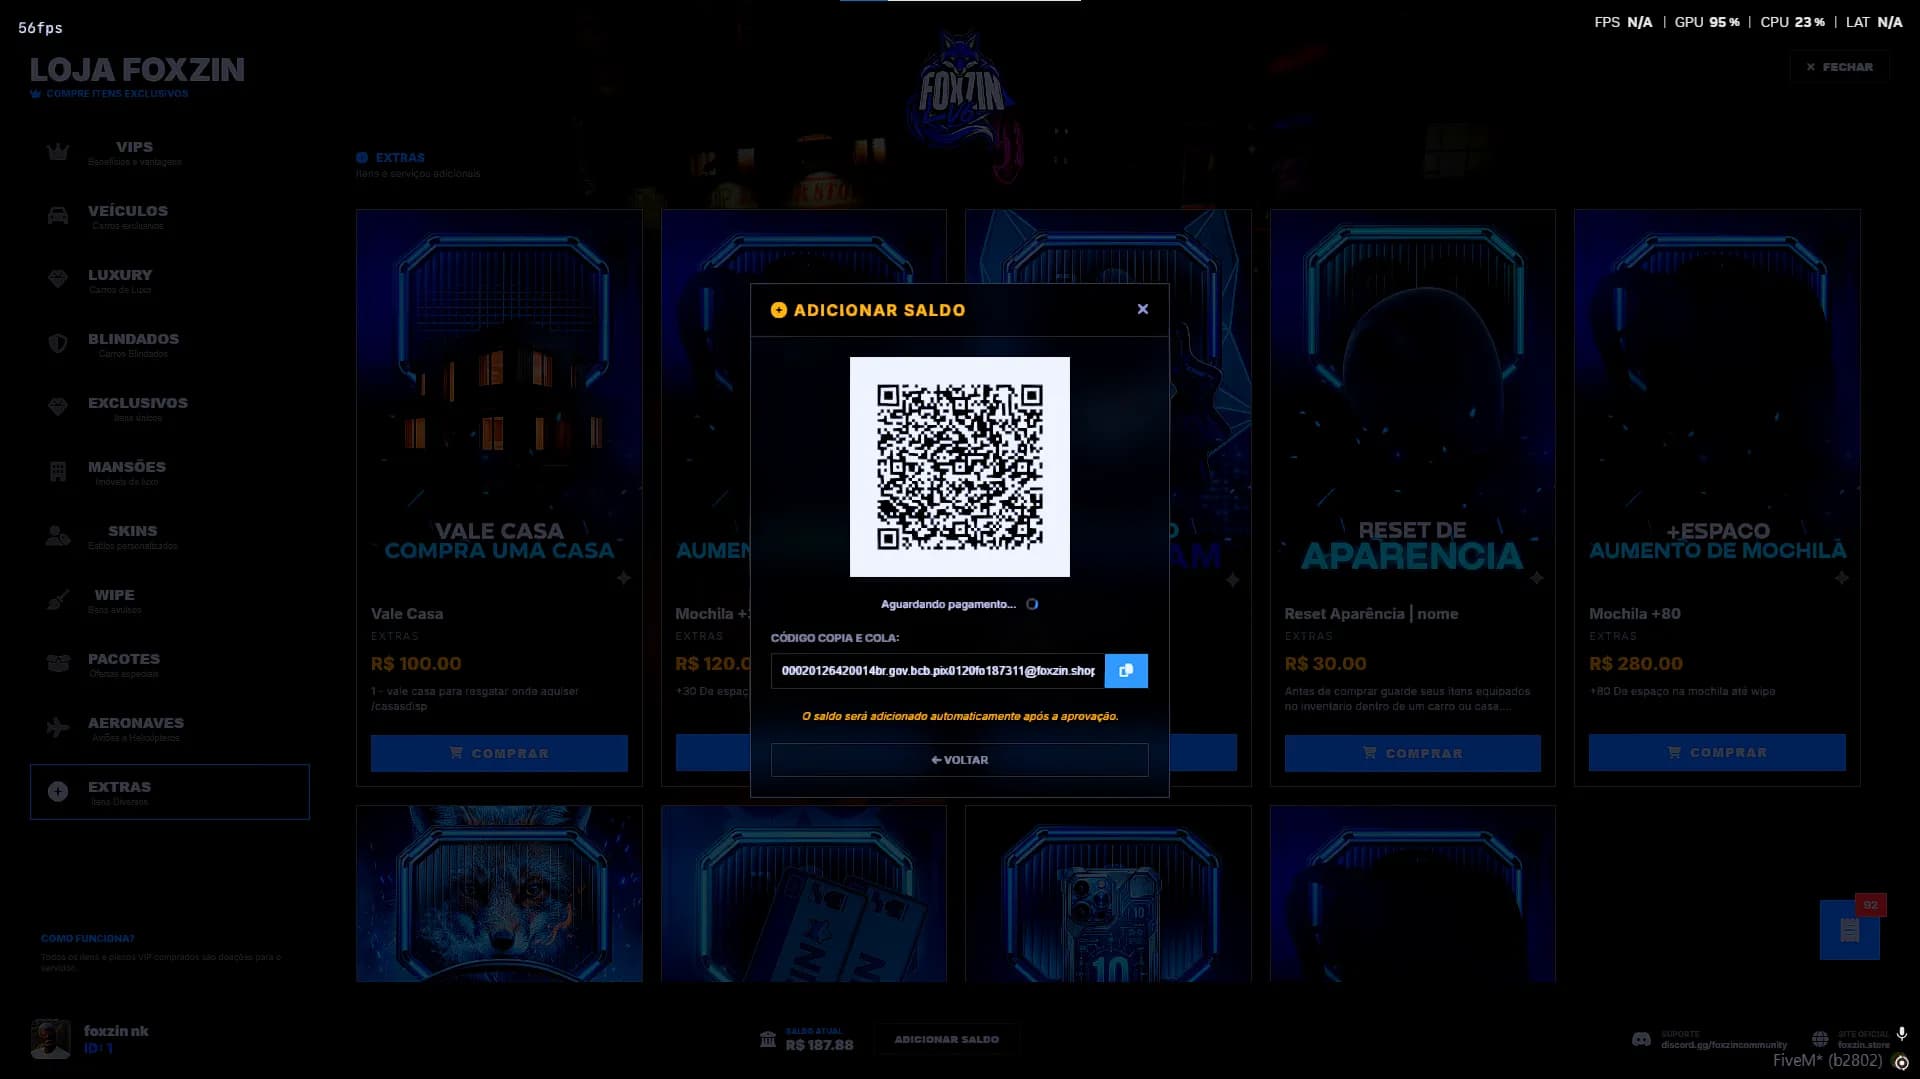This screenshot has width=1920, height=1079.
Task: Click the Discord support icon
Action: 1641,1039
